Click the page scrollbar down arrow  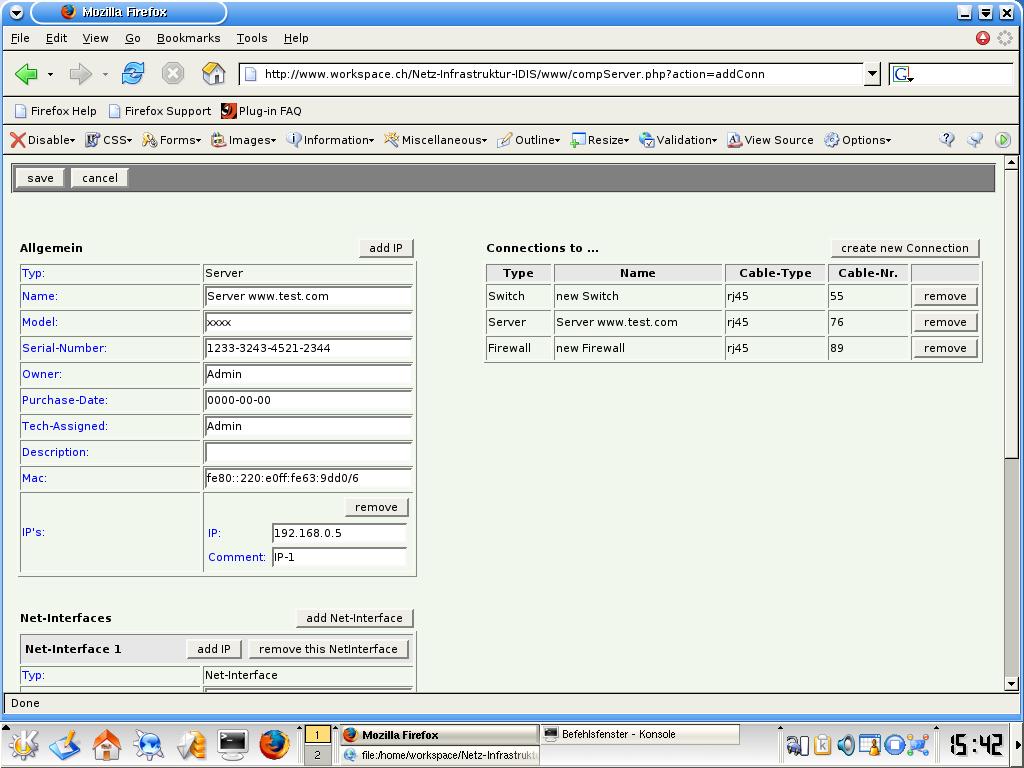pyautogui.click(x=1011, y=684)
